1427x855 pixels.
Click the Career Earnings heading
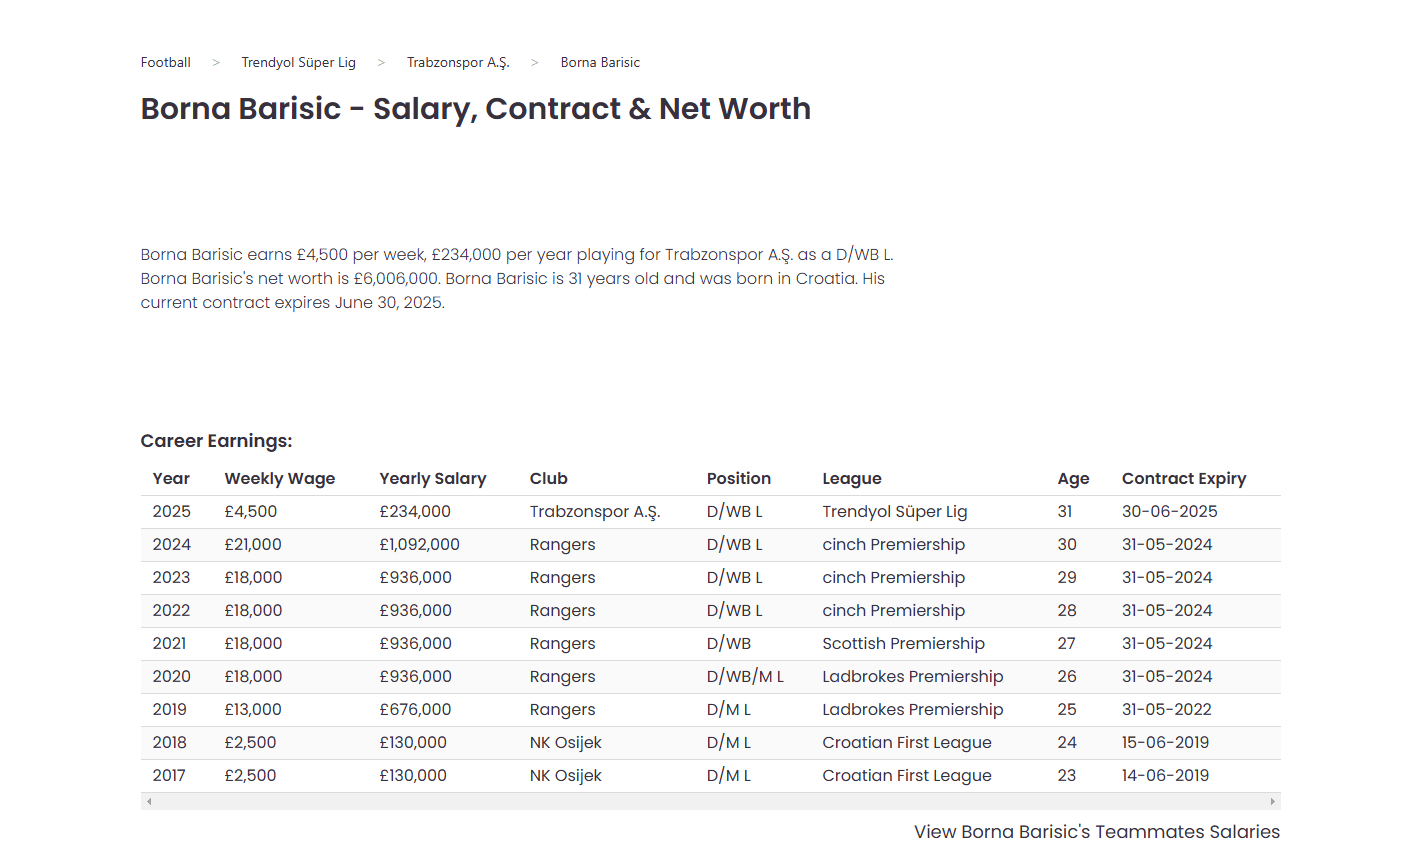pyautogui.click(x=216, y=441)
